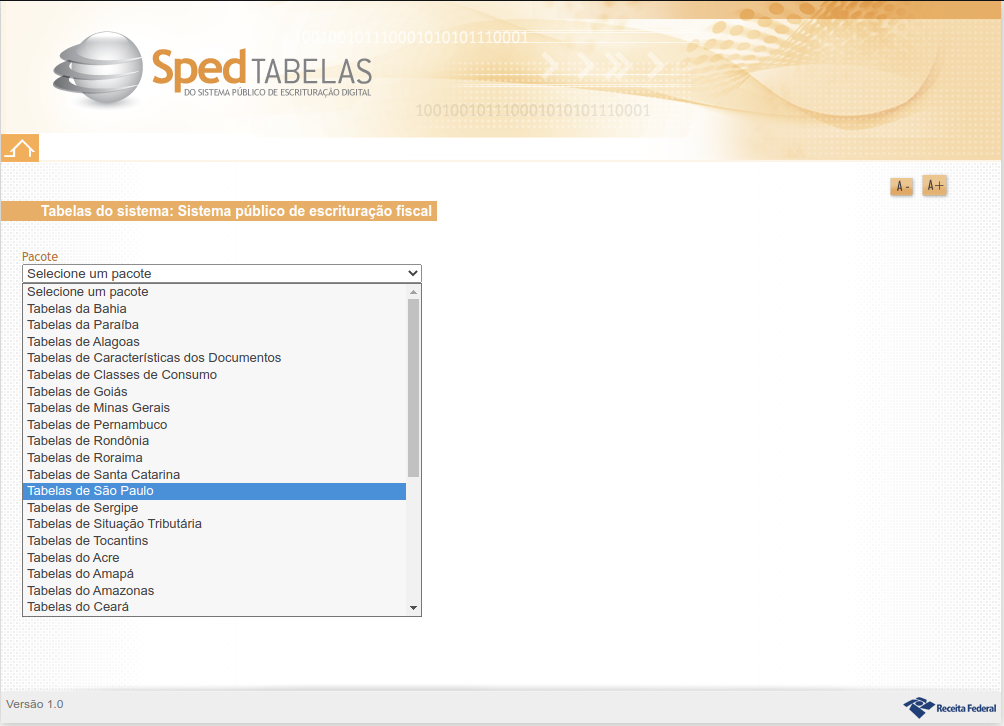
Task: Collapse the Pacote dropdown box
Action: coord(222,273)
